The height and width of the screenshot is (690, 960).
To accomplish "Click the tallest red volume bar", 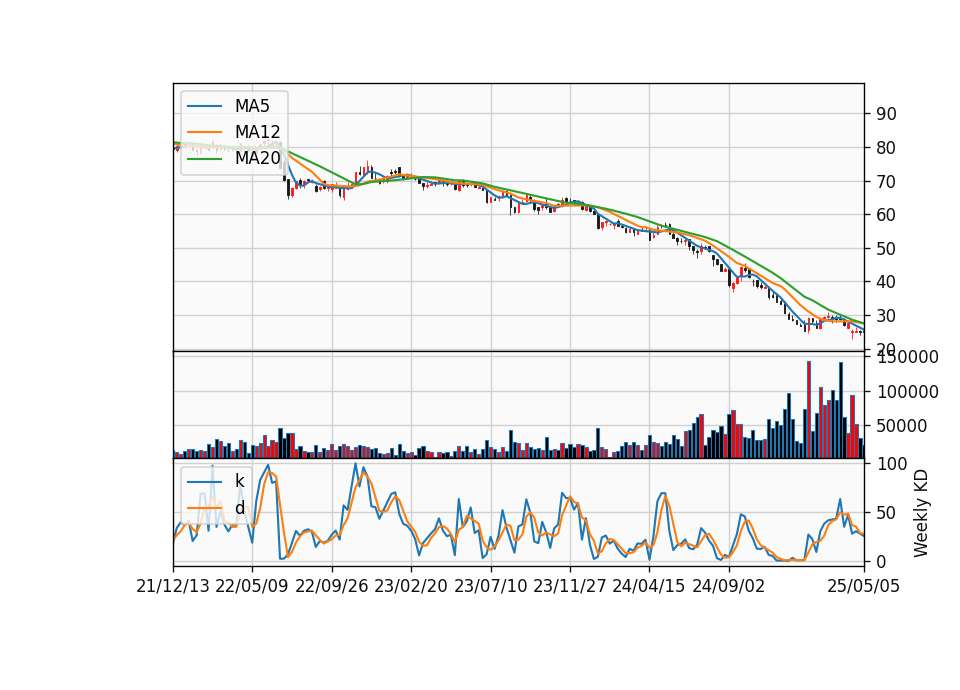I will tap(809, 410).
